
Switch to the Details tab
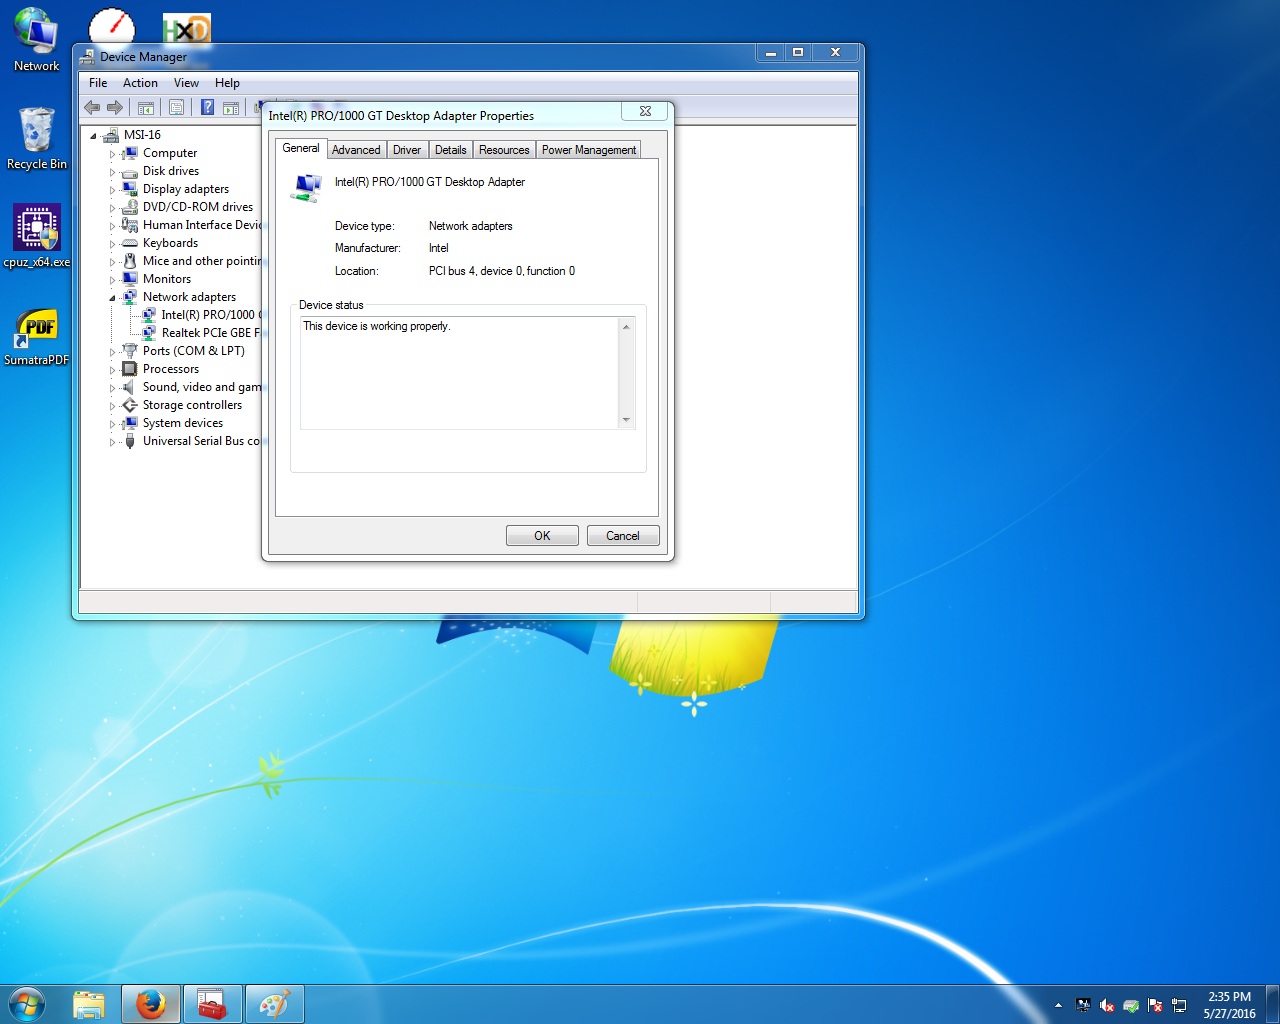(x=451, y=150)
